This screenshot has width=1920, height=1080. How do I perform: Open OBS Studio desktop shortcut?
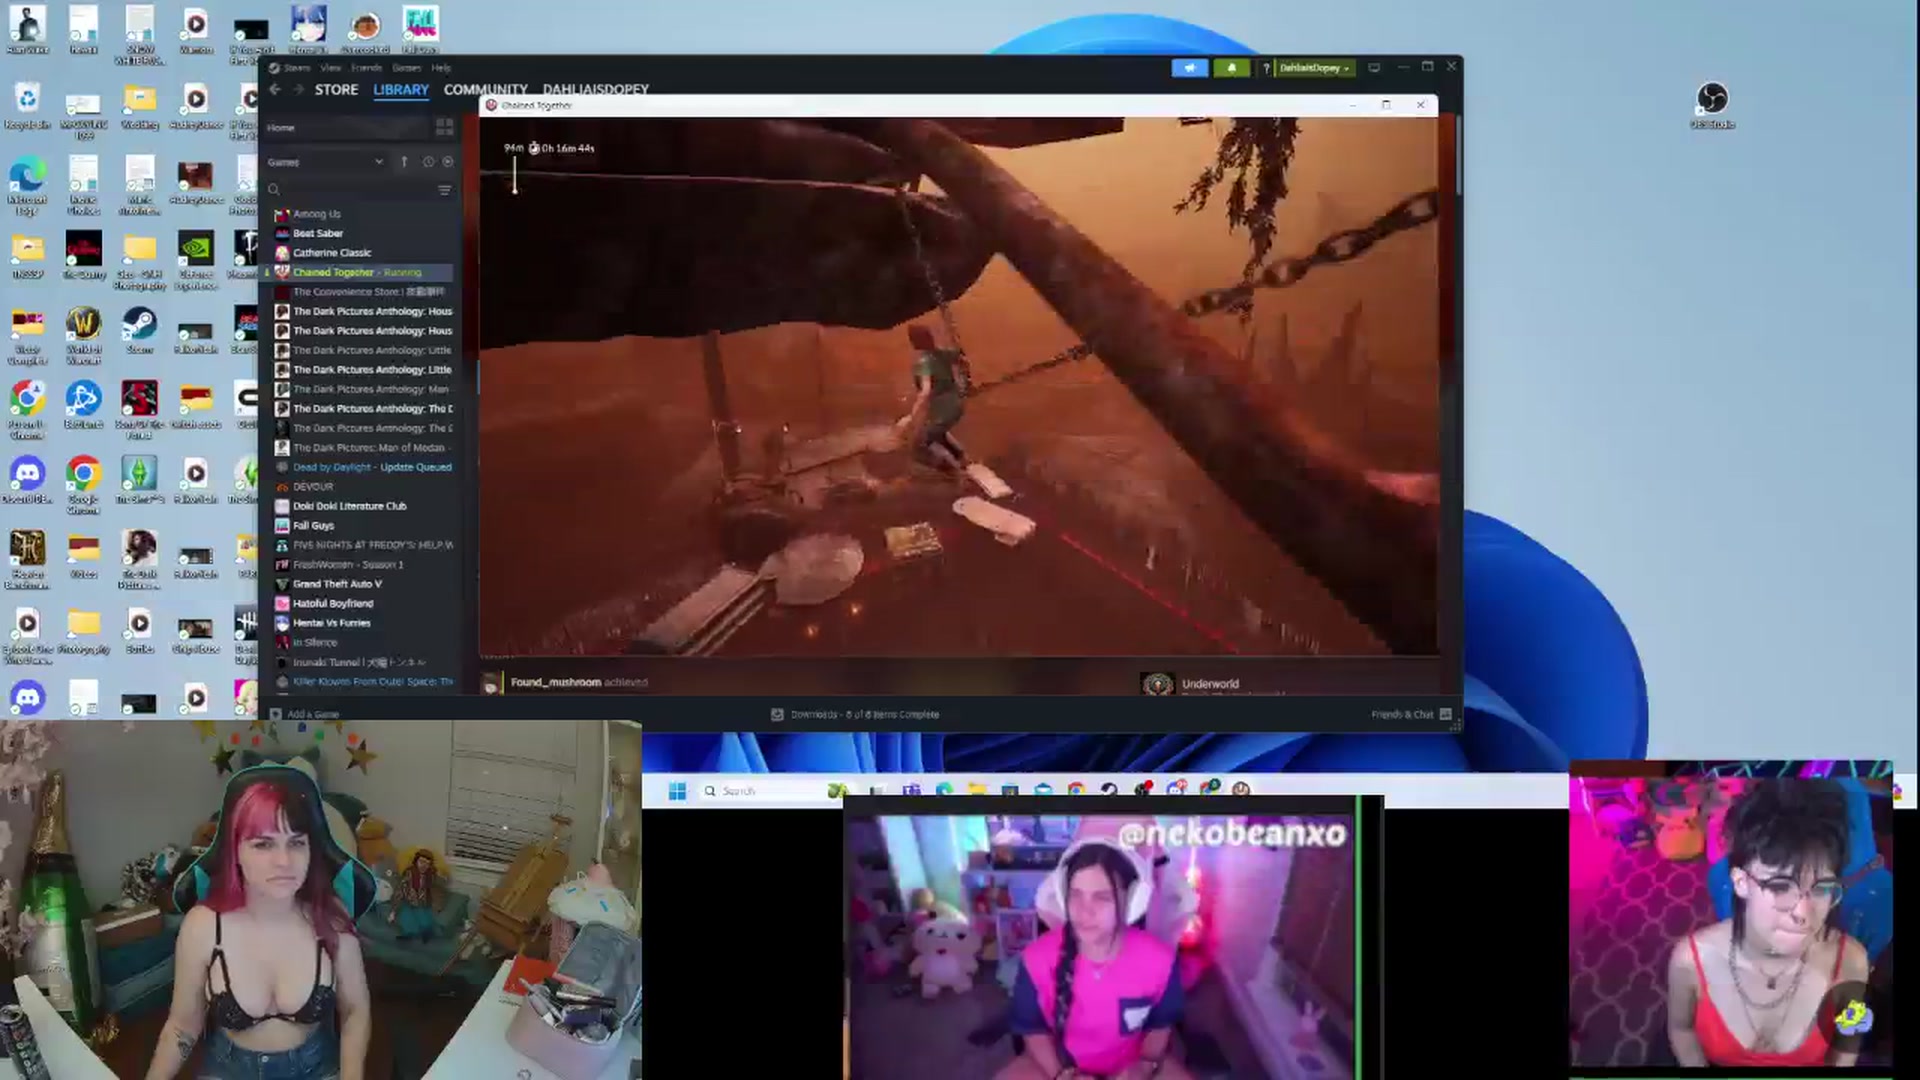click(1712, 105)
